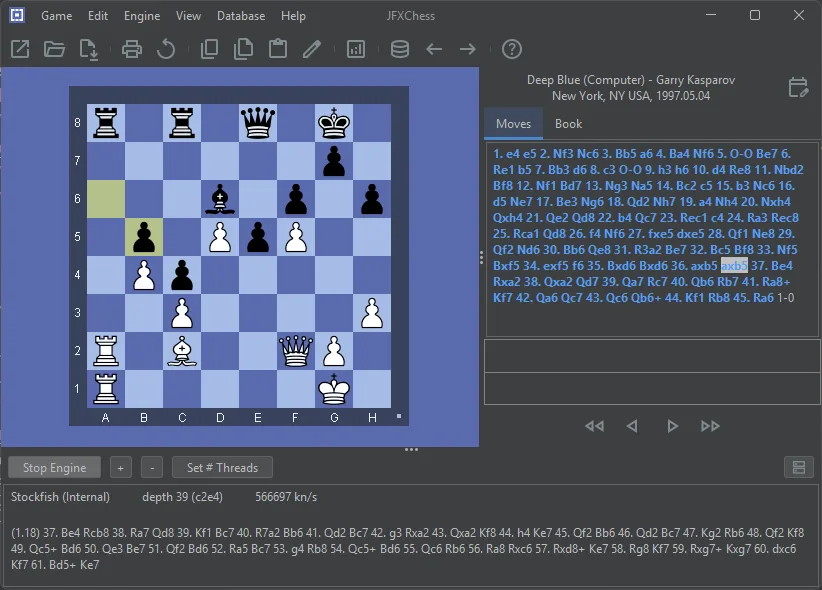
Task: Click the black king on g8
Action: 334,123
